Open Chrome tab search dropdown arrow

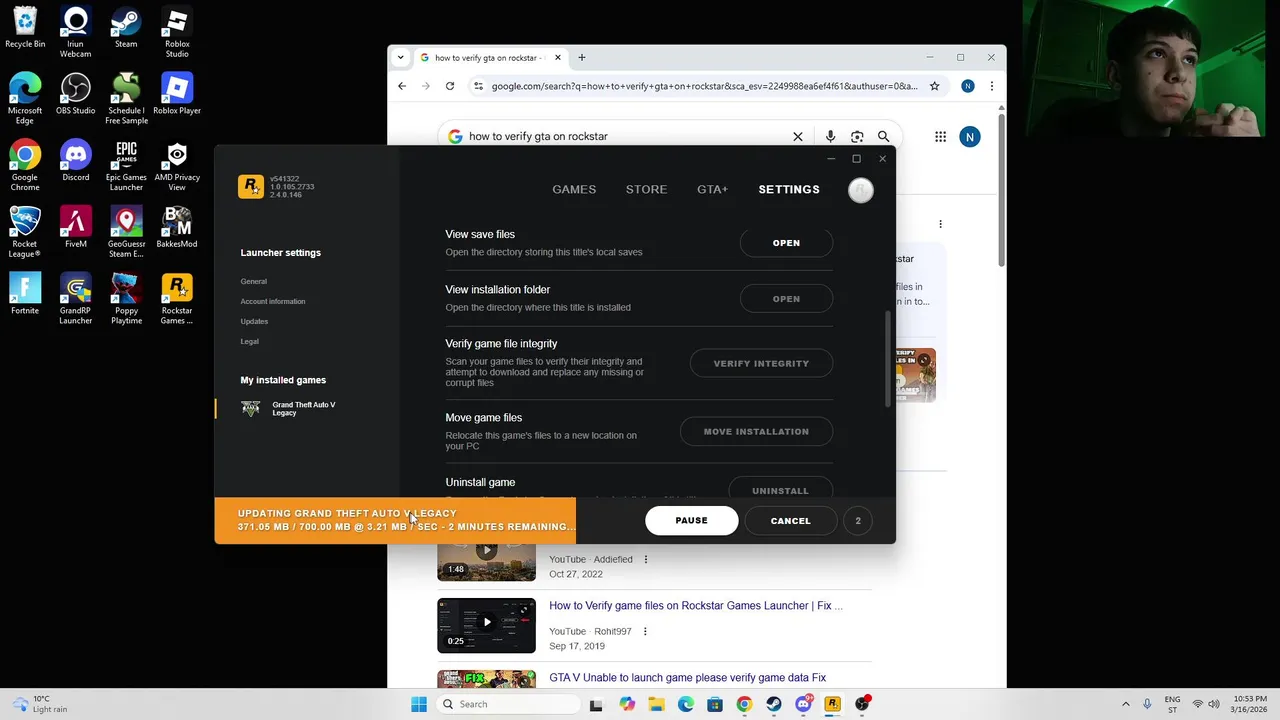(401, 57)
